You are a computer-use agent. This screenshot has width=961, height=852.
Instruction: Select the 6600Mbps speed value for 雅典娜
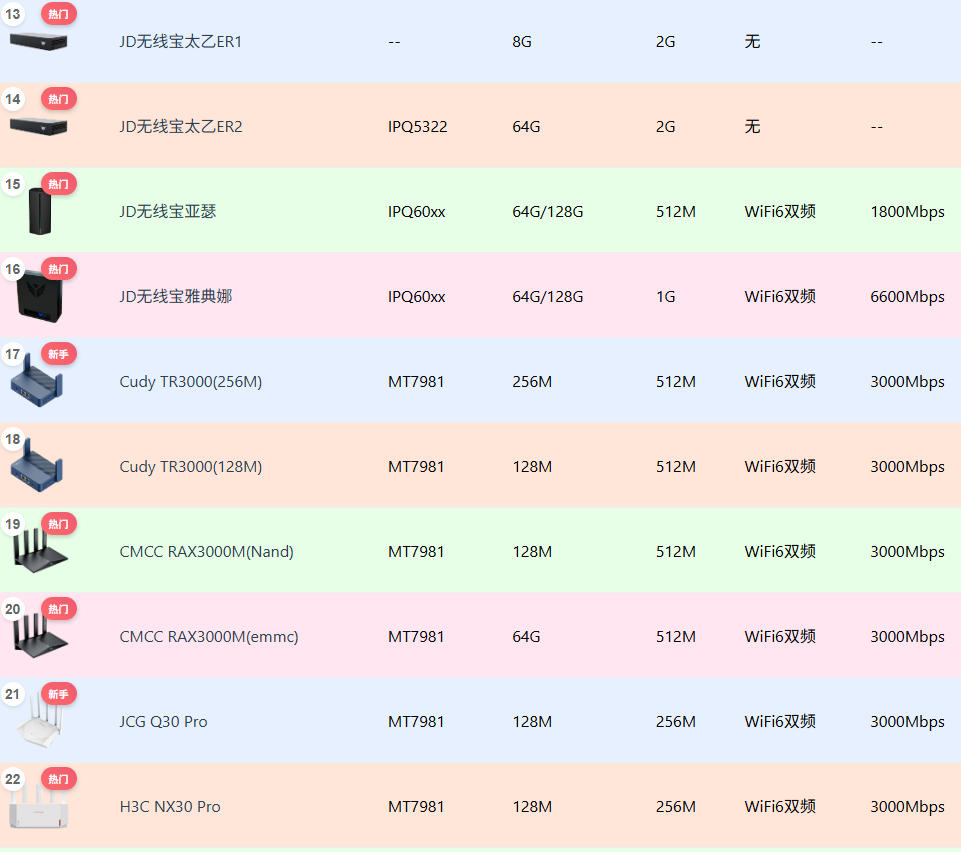click(x=908, y=296)
